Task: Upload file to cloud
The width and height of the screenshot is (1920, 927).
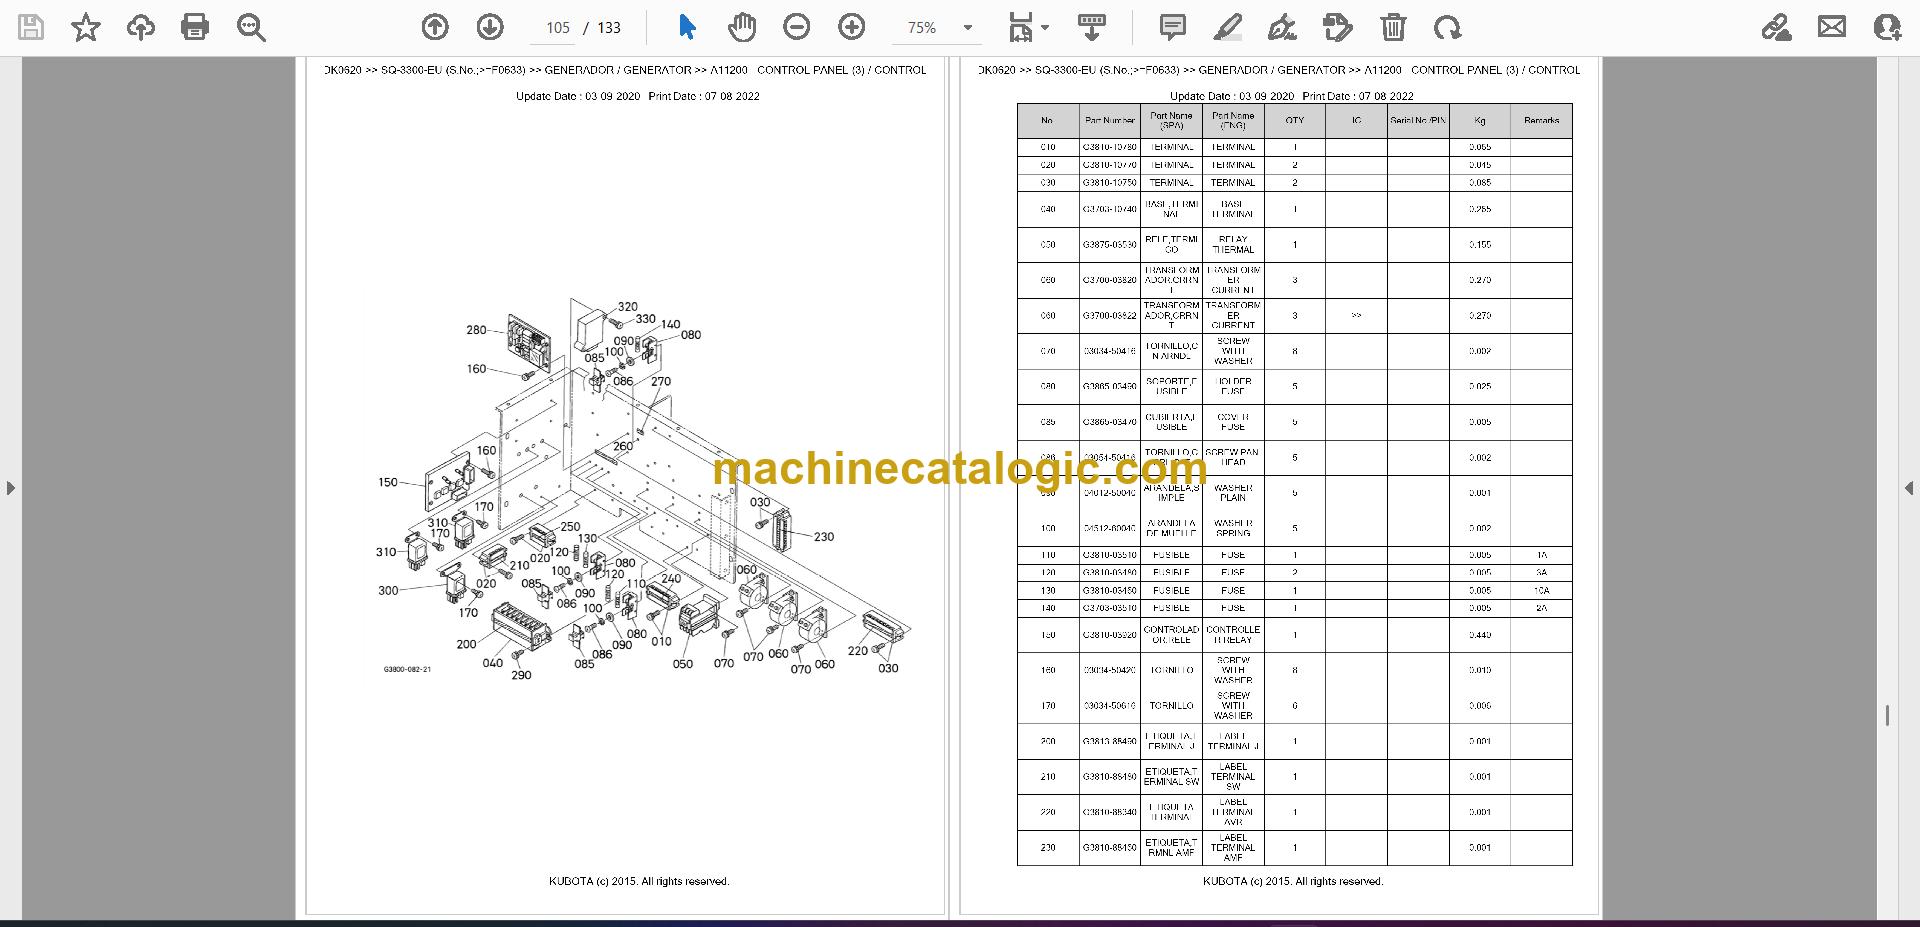Action: coord(140,27)
